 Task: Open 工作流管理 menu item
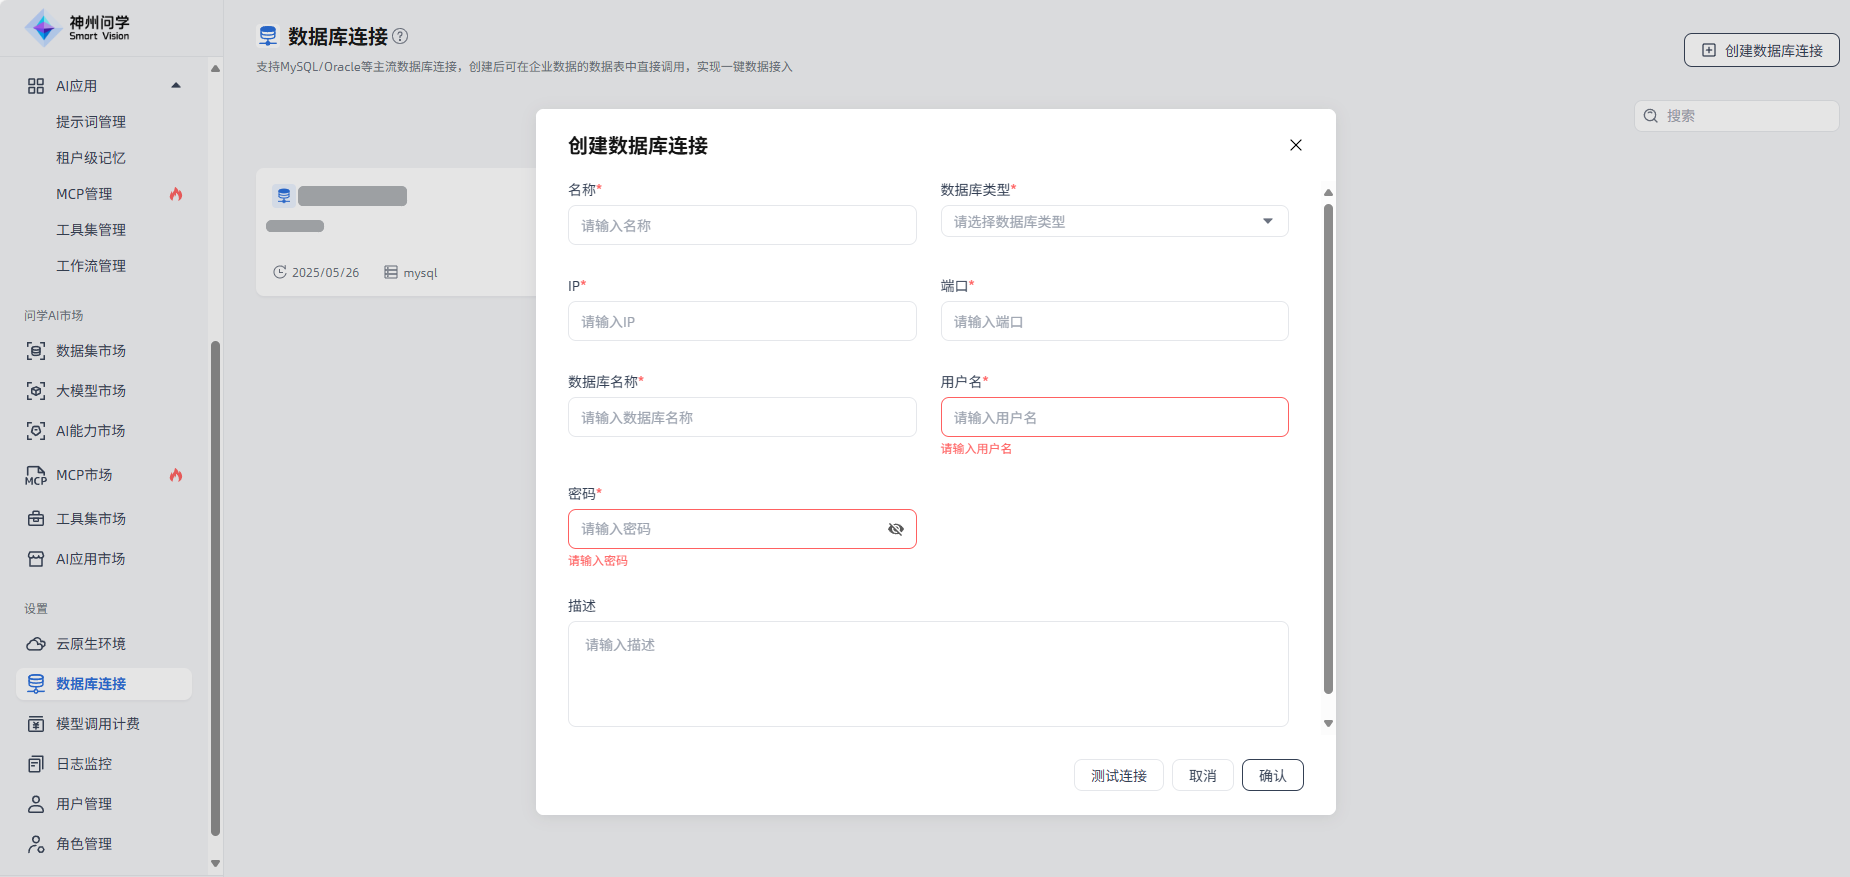(91, 266)
